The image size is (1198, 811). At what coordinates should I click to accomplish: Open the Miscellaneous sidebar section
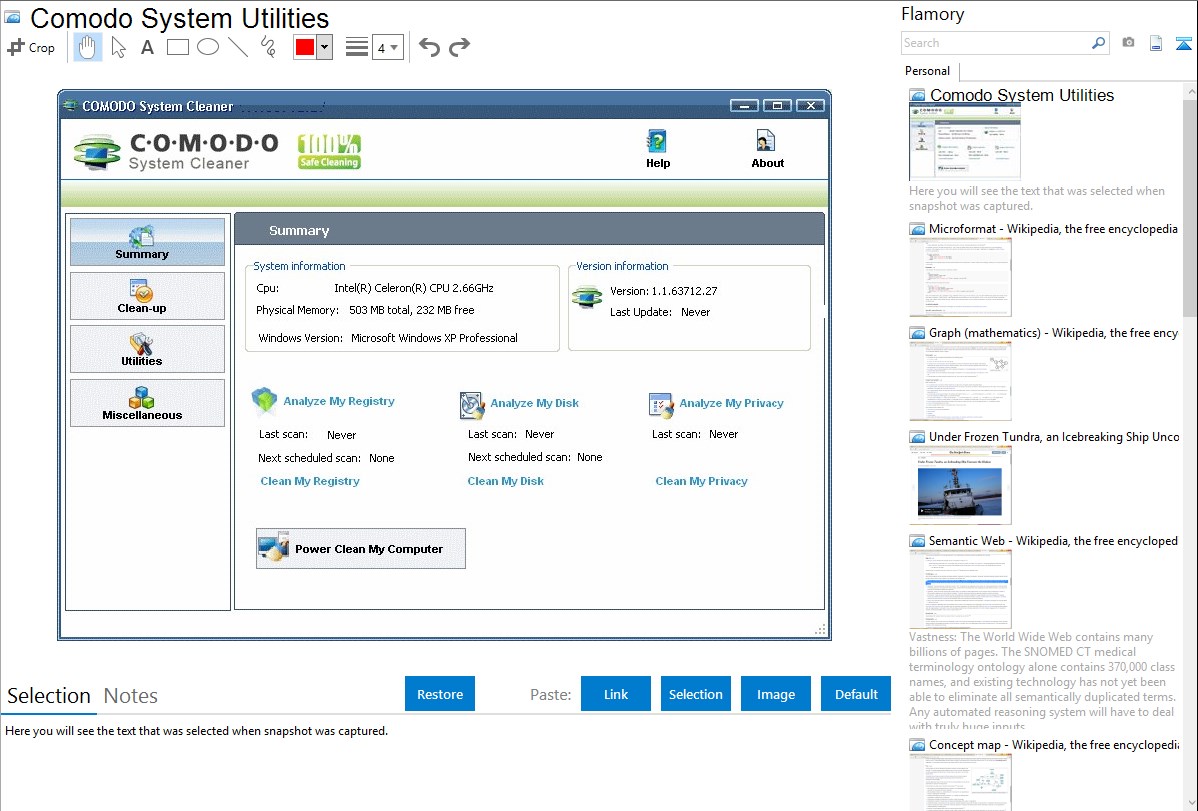pos(147,403)
